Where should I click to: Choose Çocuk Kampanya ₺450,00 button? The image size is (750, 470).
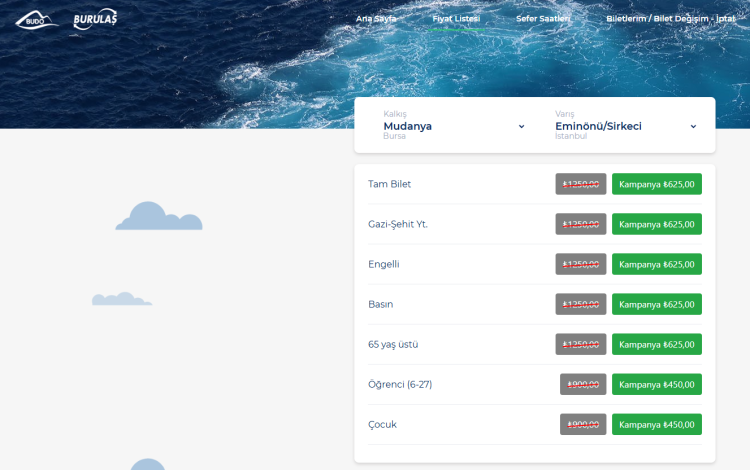click(656, 424)
